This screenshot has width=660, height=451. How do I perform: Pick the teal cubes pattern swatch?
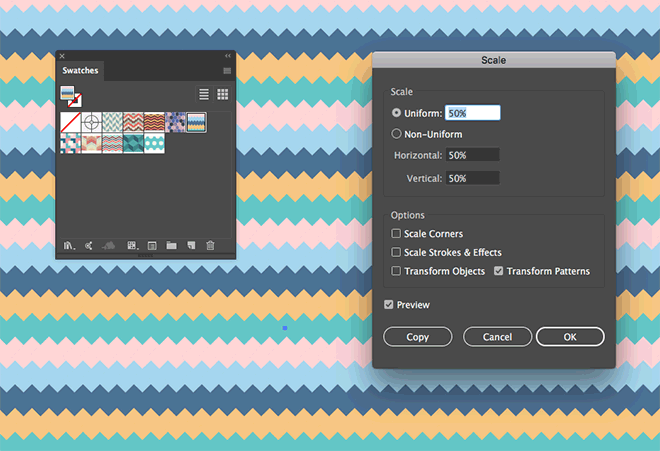[133, 144]
